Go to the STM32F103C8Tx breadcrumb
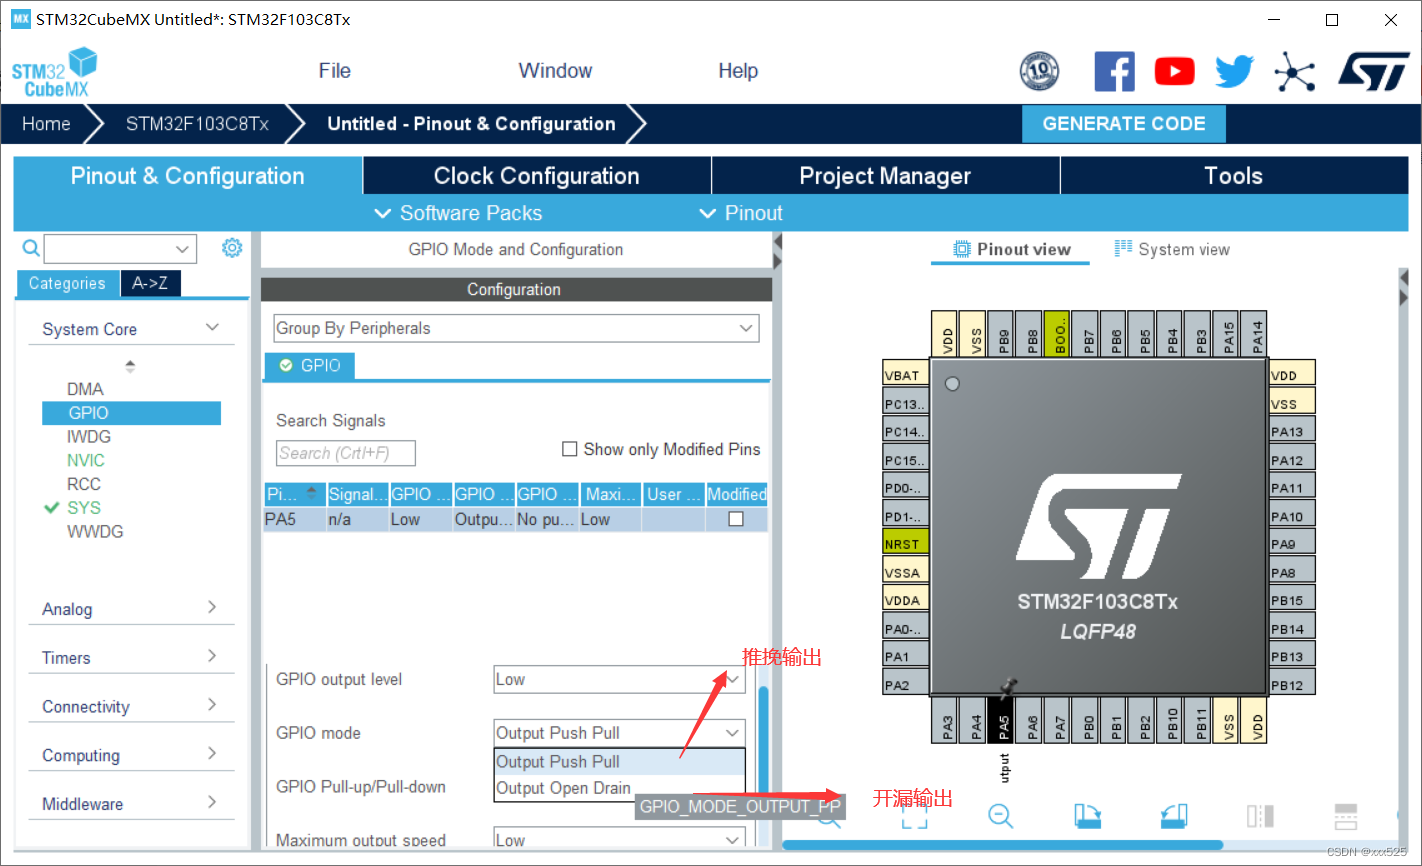The height and width of the screenshot is (866, 1422). [197, 124]
